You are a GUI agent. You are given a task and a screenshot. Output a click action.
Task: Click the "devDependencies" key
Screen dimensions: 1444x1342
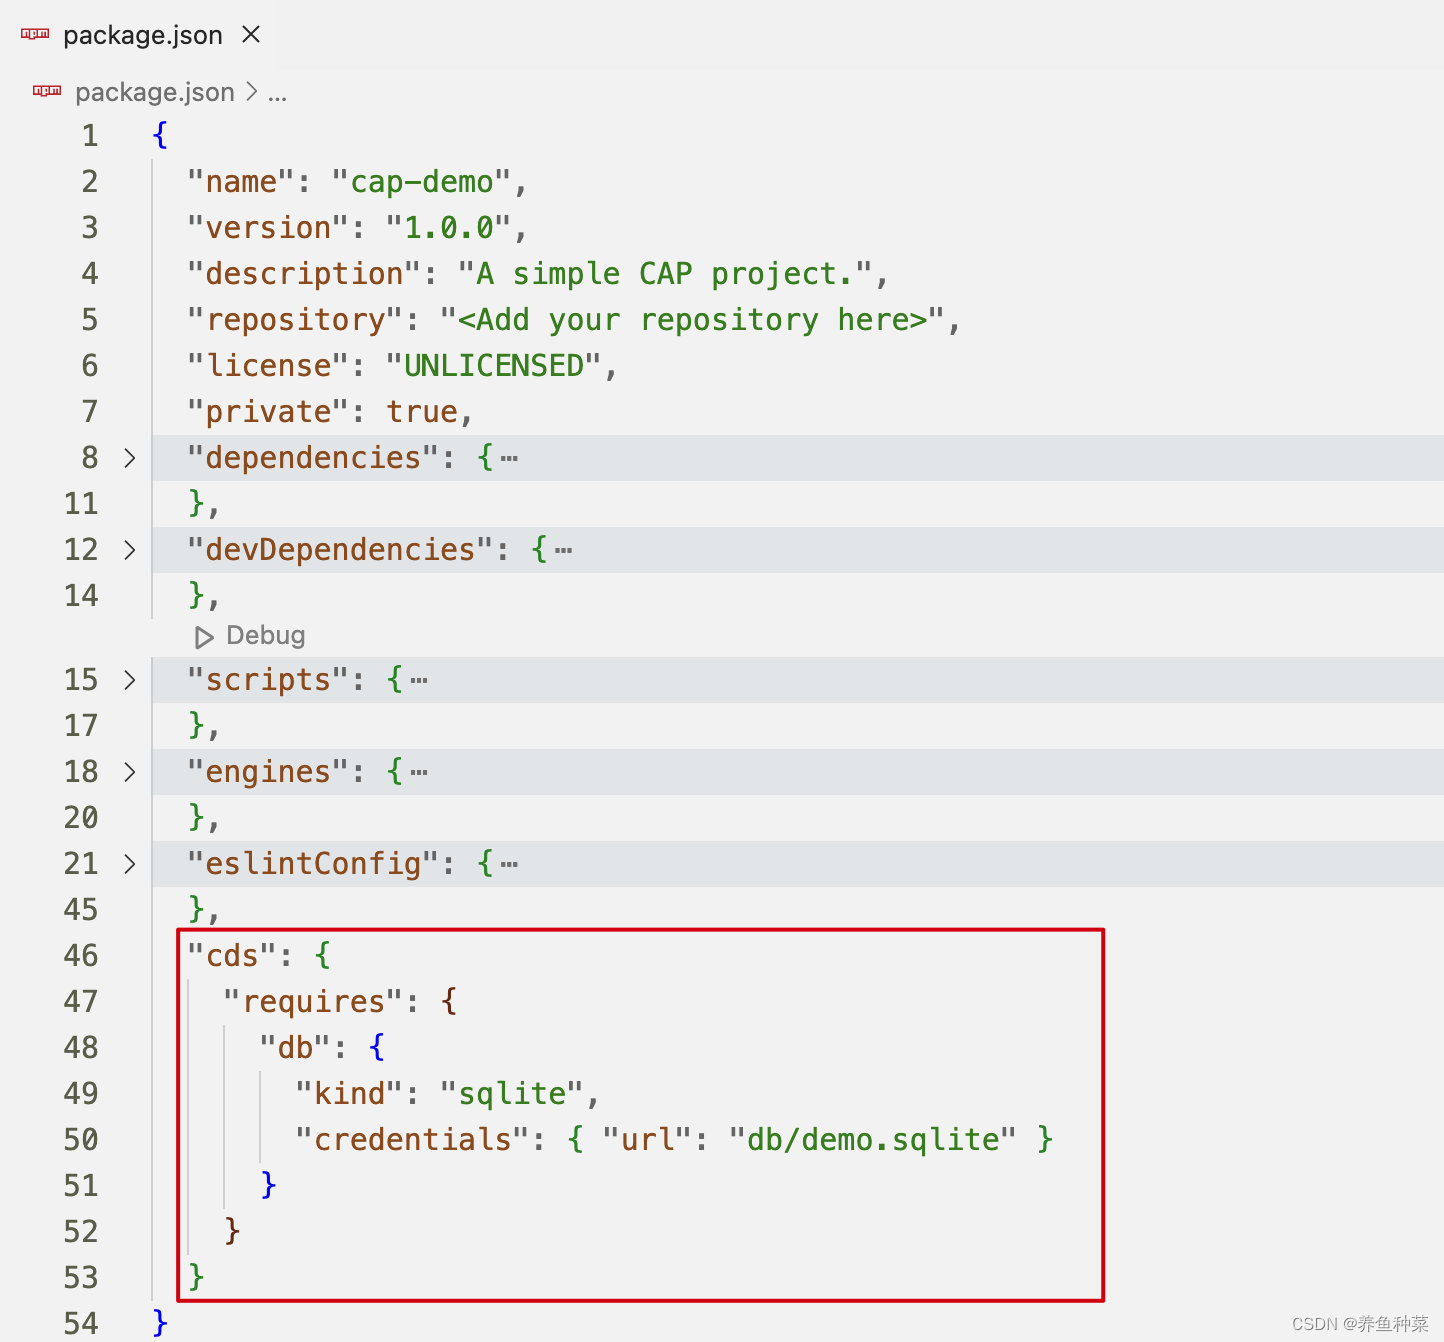[340, 550]
